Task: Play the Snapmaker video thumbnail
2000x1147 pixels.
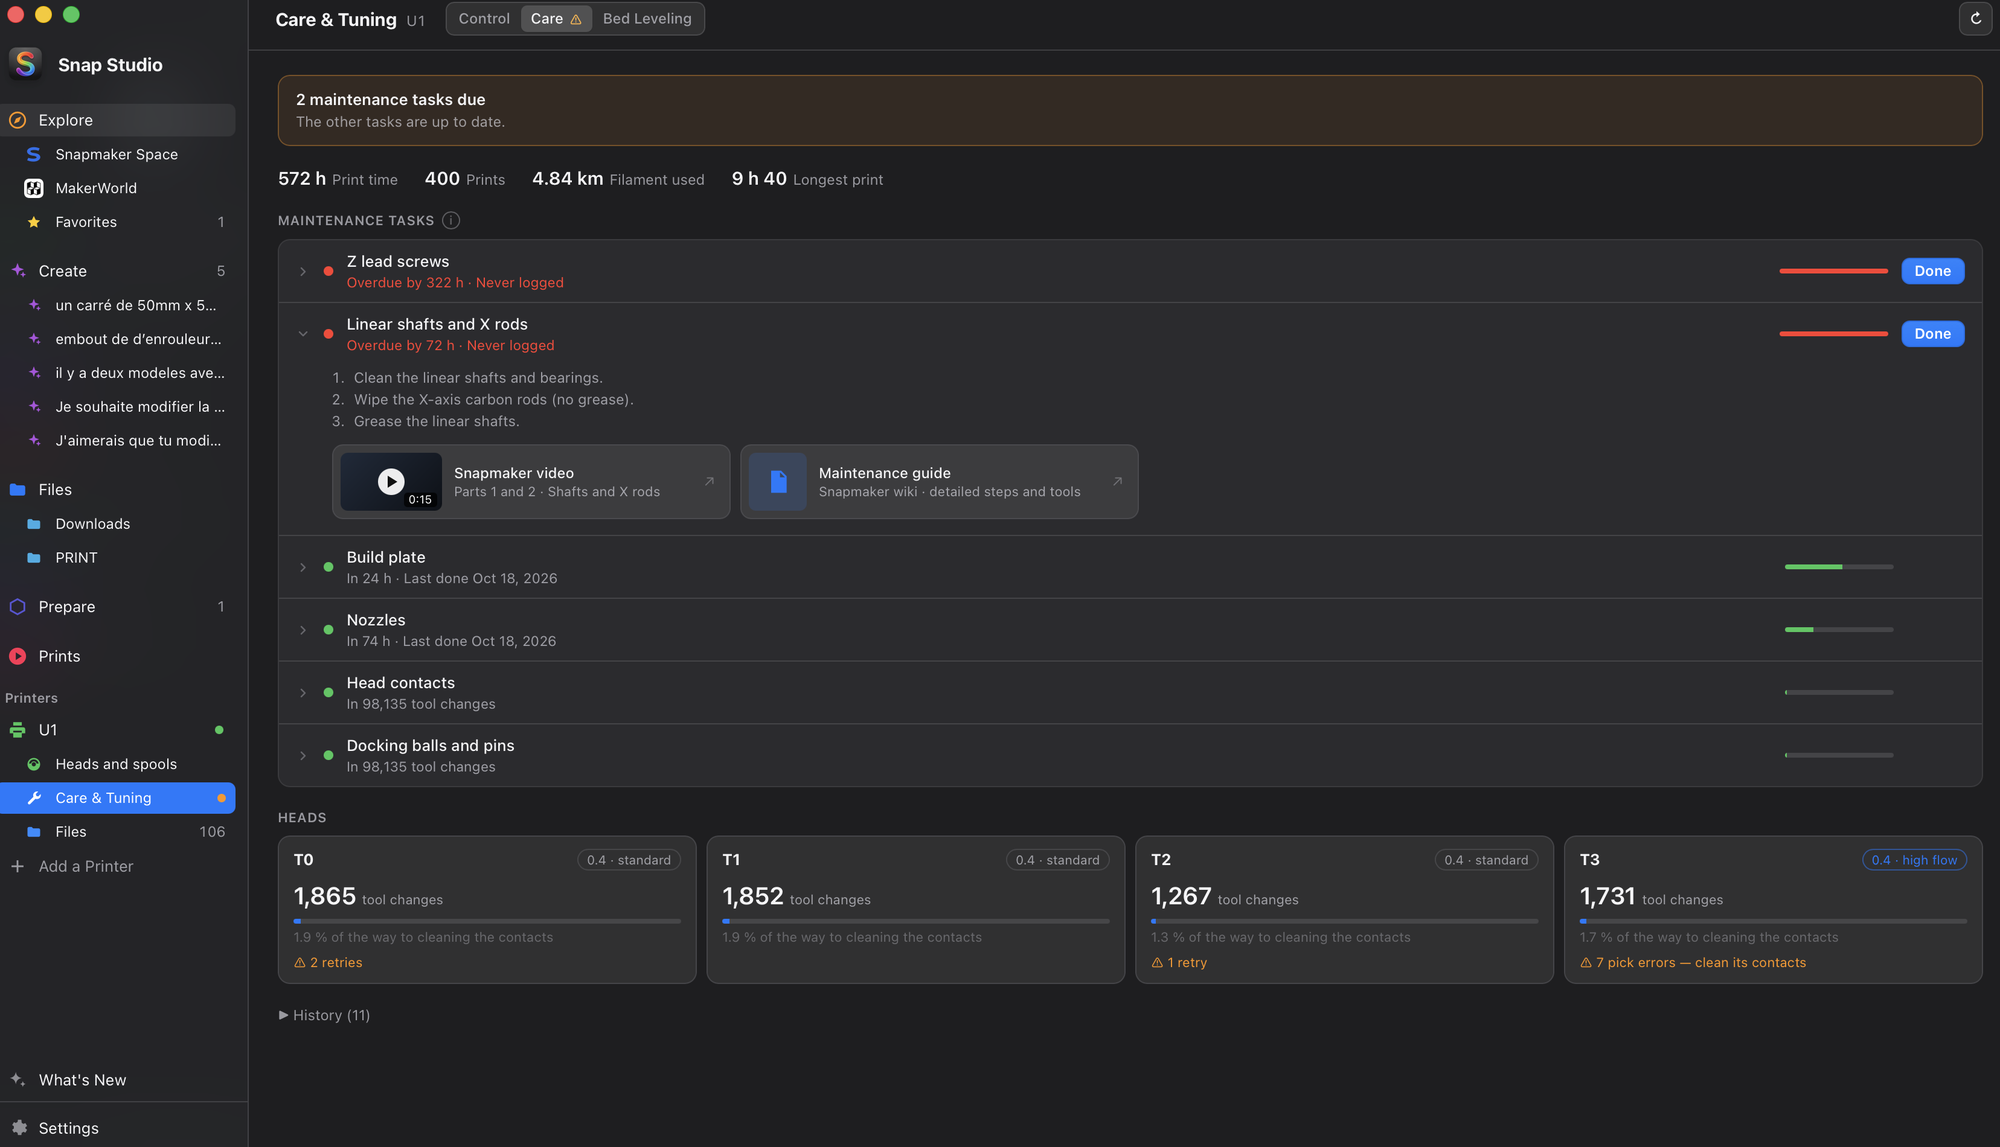Action: click(391, 481)
